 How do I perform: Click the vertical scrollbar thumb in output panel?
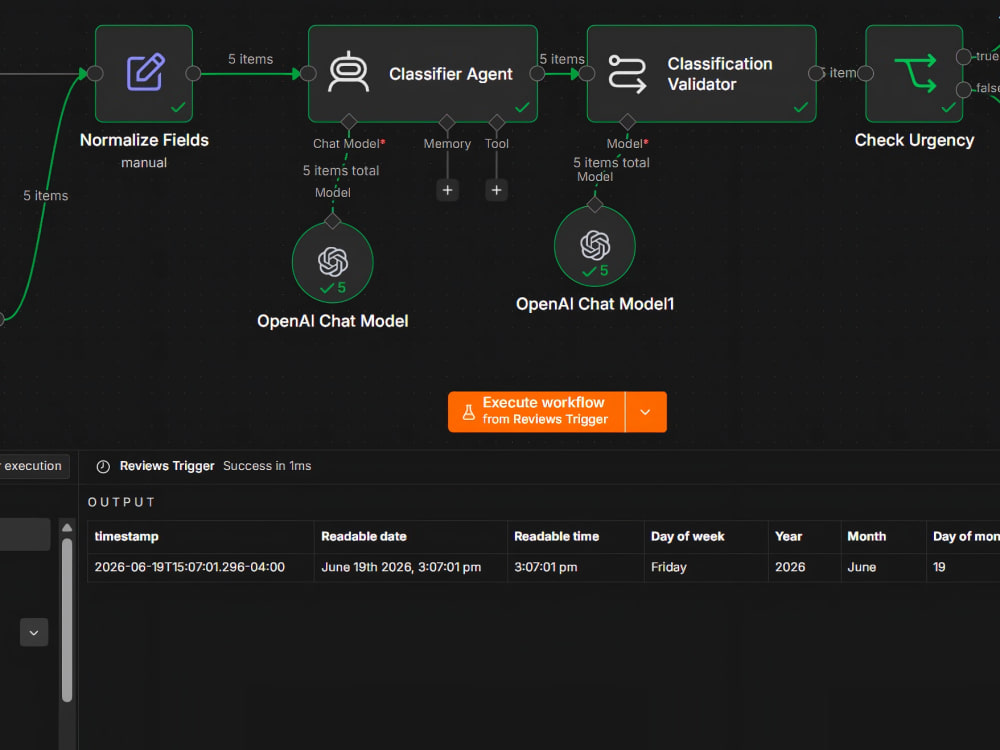(67, 620)
